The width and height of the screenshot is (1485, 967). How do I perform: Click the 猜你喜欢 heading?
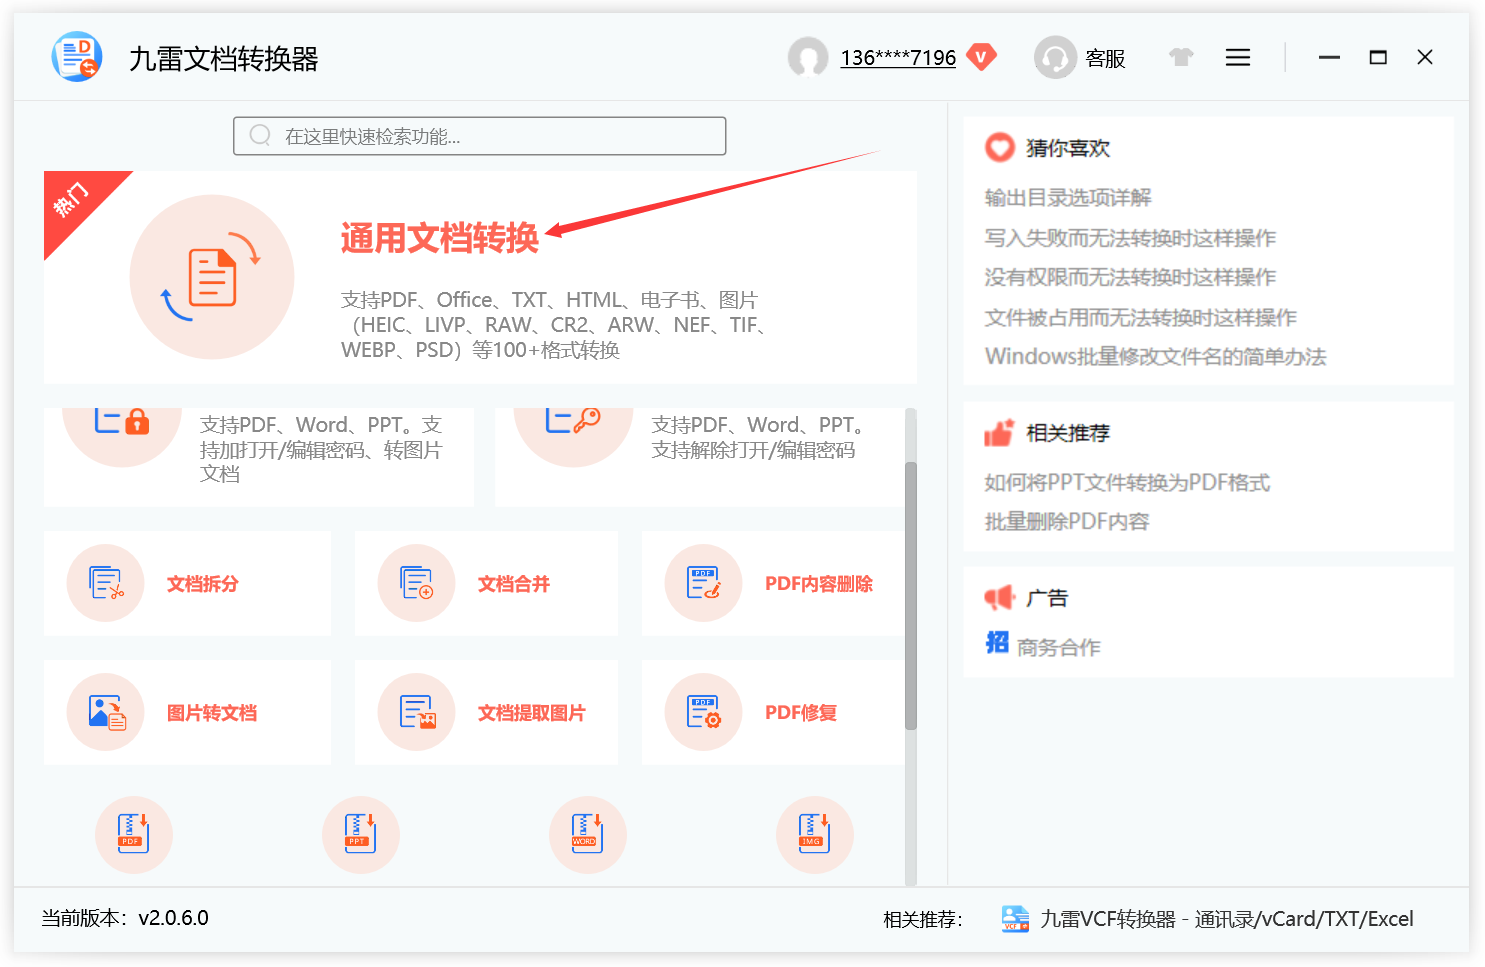(x=1068, y=148)
